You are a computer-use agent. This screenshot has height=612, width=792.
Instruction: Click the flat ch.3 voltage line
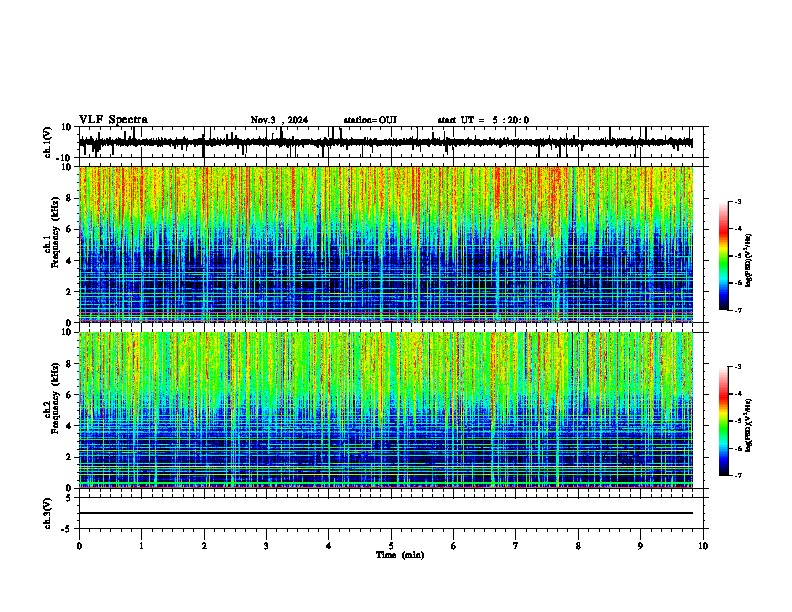(x=385, y=513)
